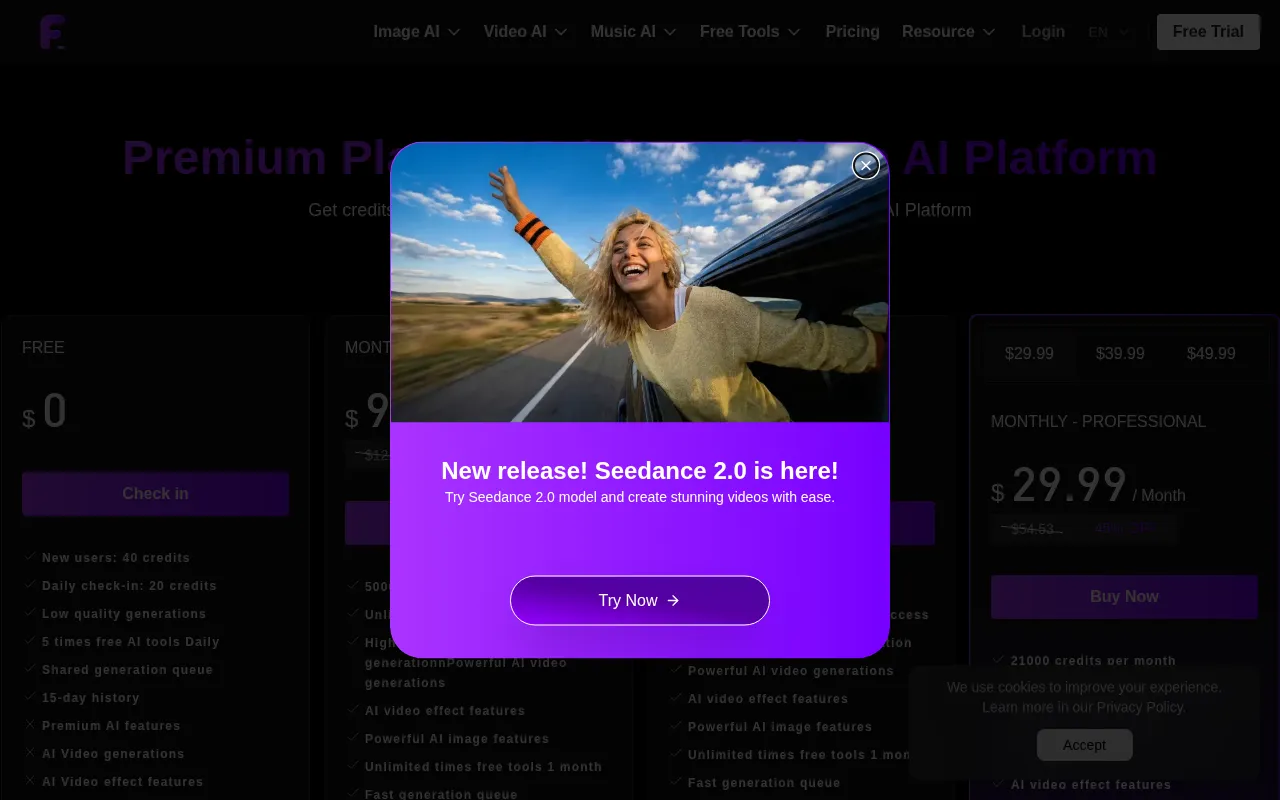1280x800 pixels.
Task: Expand the Free Tools menu
Action: [751, 32]
